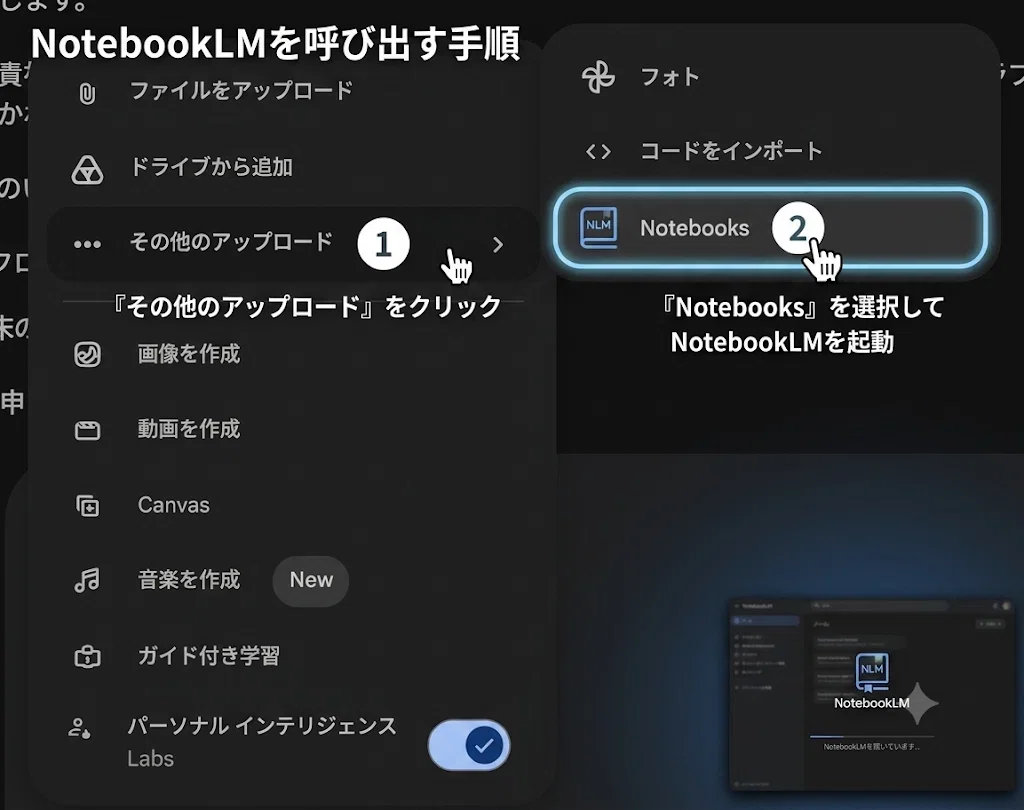Click the パーソナル インテリジェンス label

[262, 726]
